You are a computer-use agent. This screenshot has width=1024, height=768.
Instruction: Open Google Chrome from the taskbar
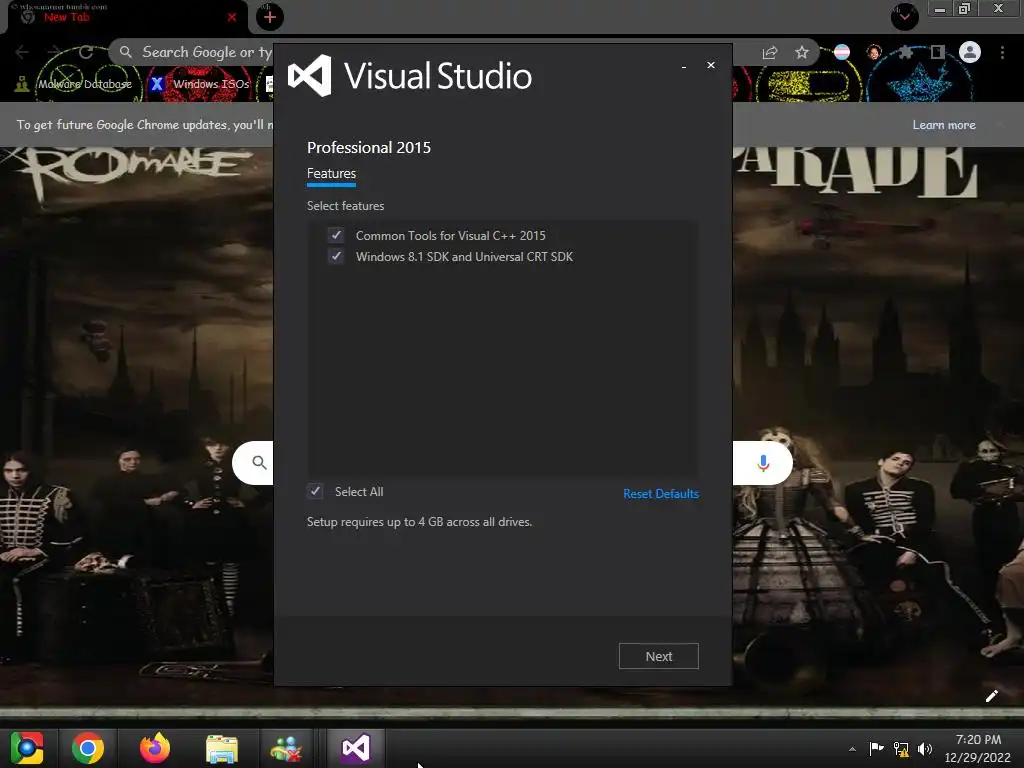[x=88, y=748]
